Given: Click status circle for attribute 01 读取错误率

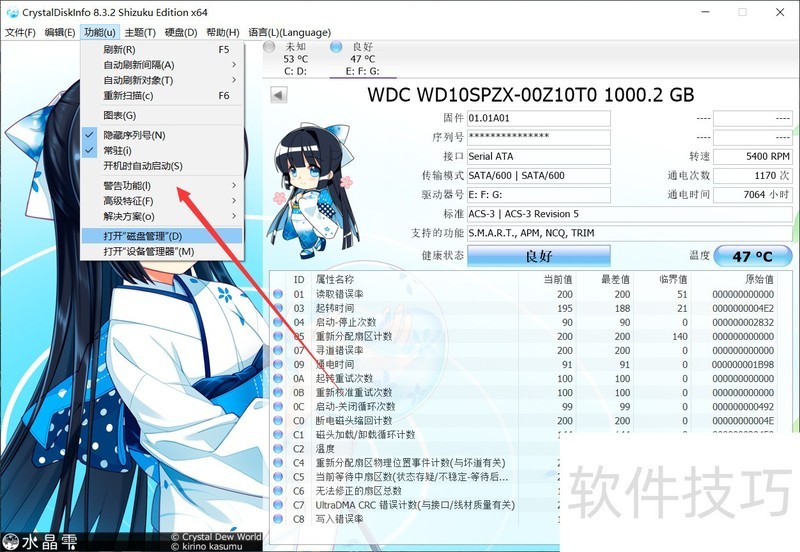Looking at the screenshot, I should pyautogui.click(x=278, y=294).
